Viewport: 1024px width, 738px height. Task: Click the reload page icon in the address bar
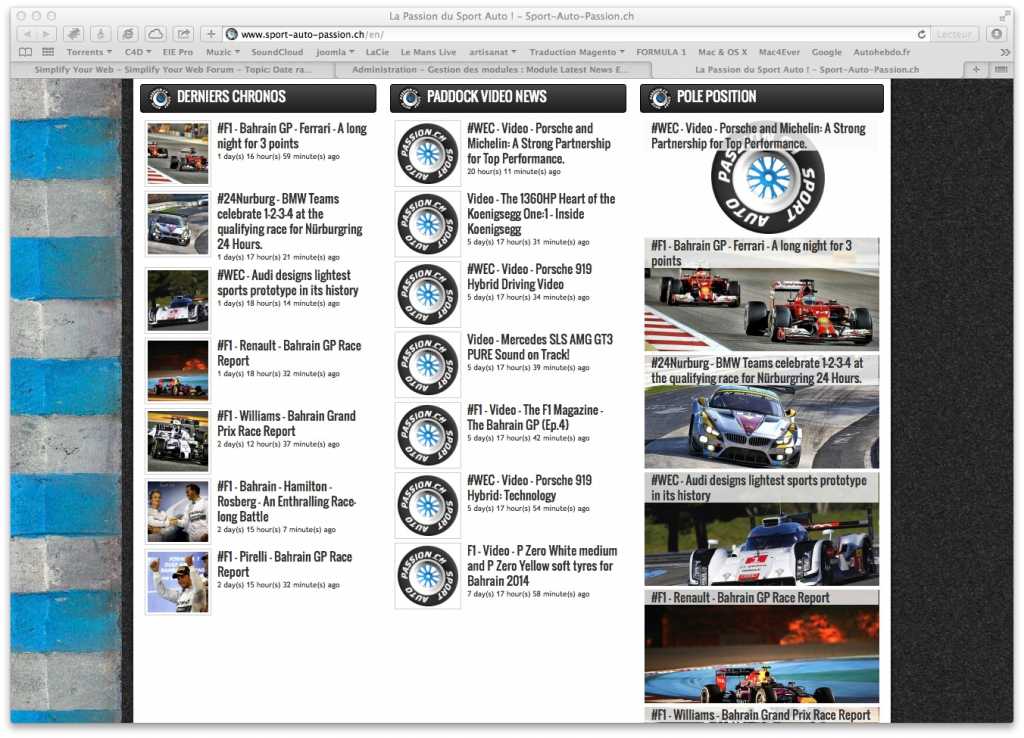921,34
